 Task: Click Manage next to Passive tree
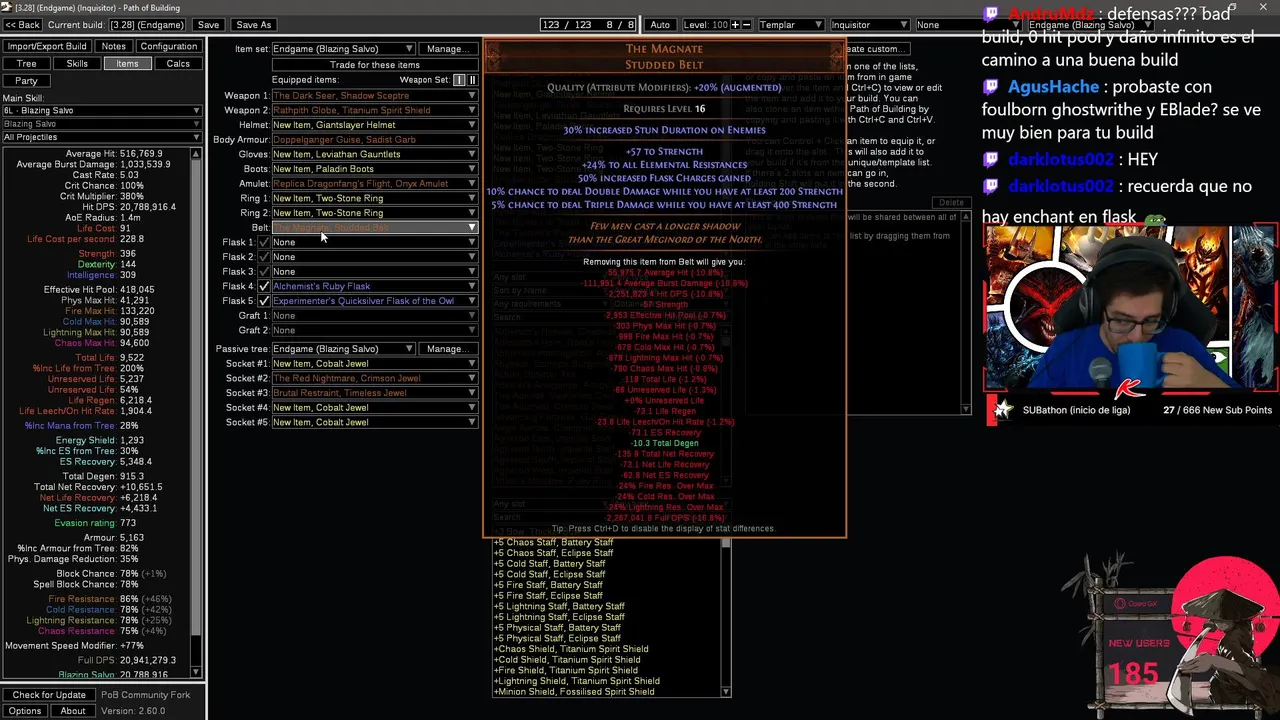click(447, 349)
